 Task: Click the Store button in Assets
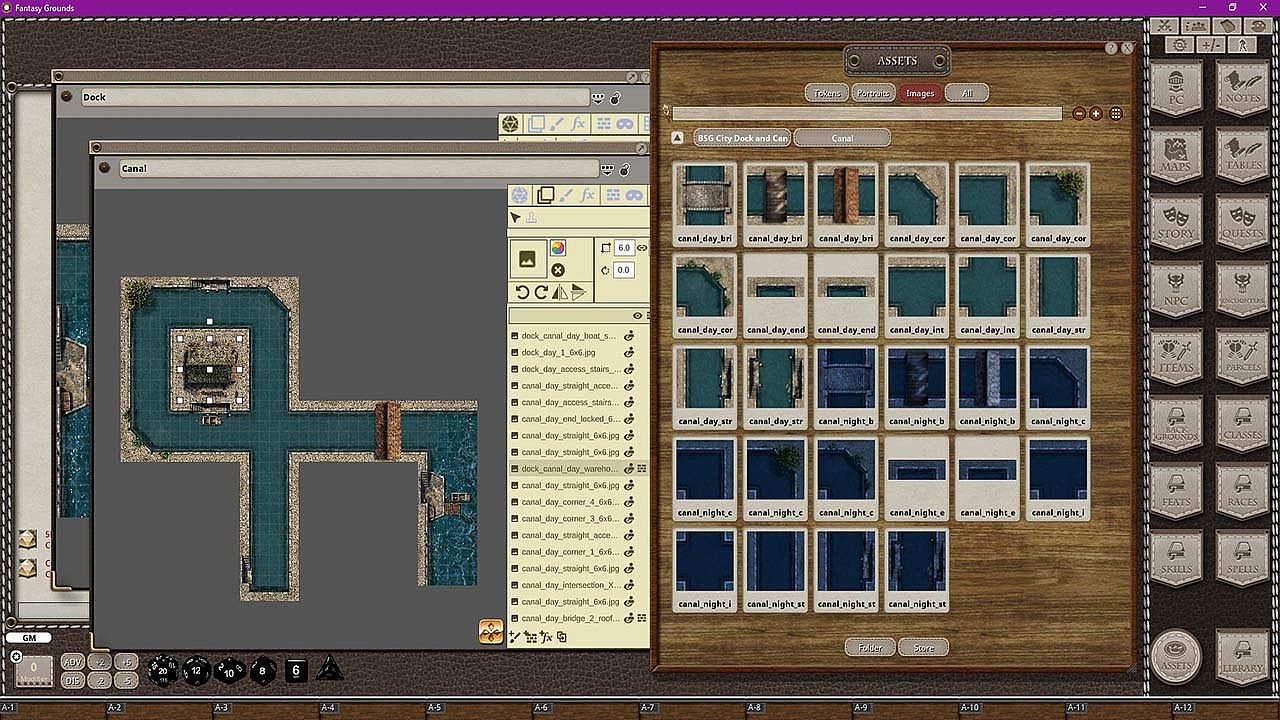924,648
